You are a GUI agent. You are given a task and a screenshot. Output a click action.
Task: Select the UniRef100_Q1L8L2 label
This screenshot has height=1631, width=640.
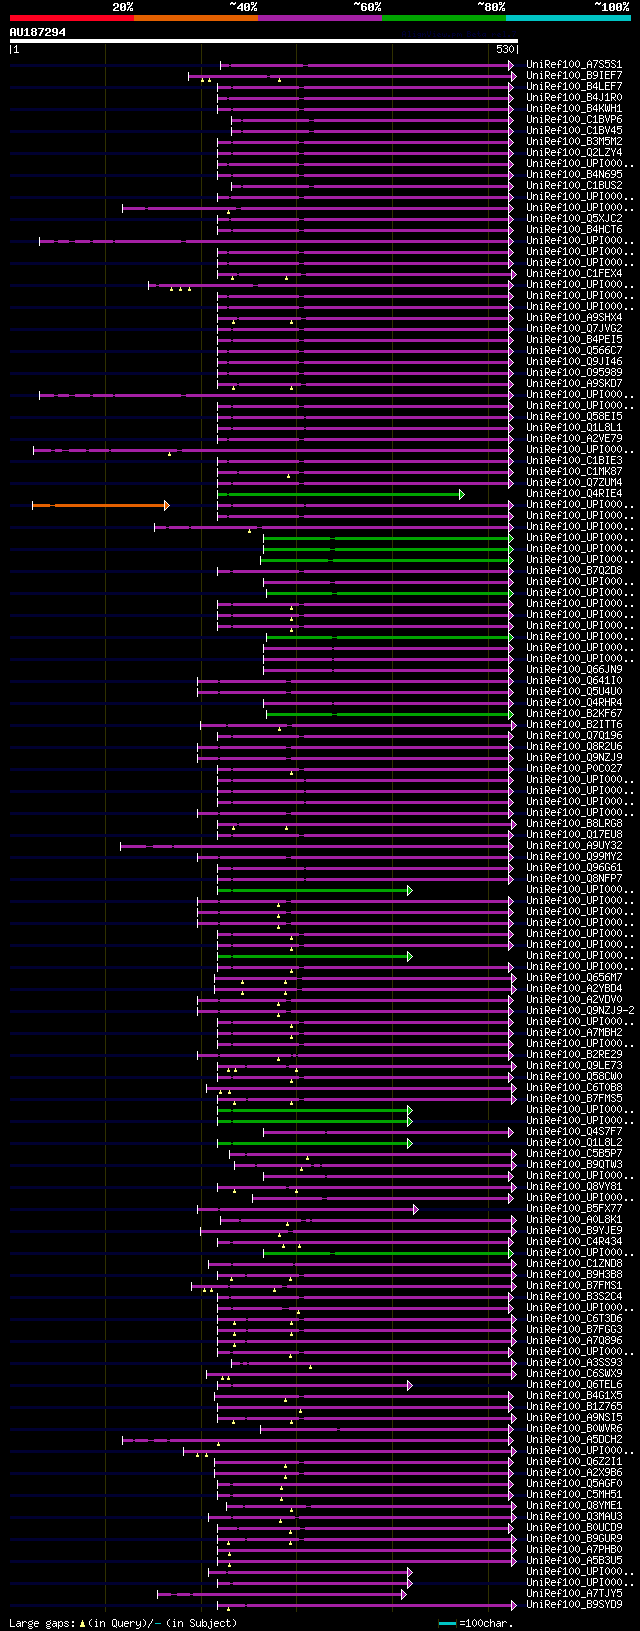tap(574, 1143)
